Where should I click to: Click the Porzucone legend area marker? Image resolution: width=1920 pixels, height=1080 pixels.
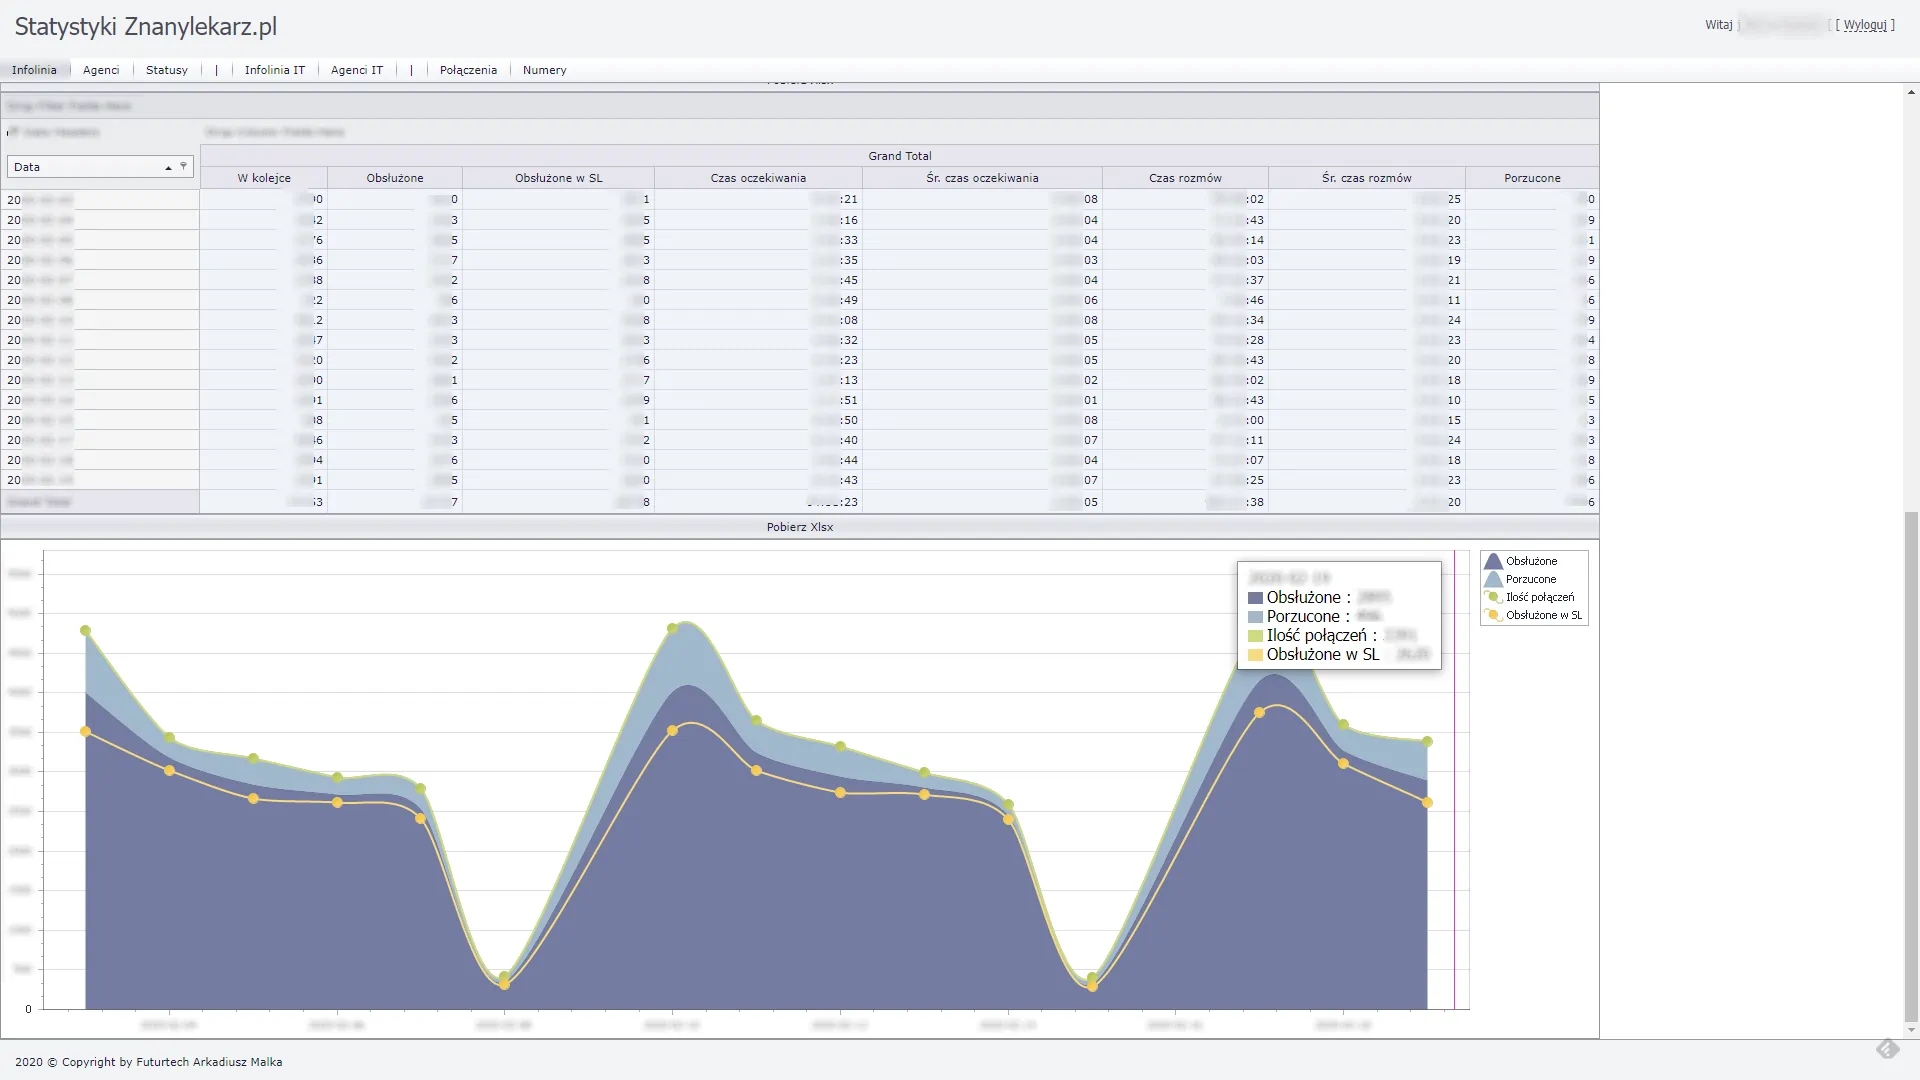point(1493,579)
